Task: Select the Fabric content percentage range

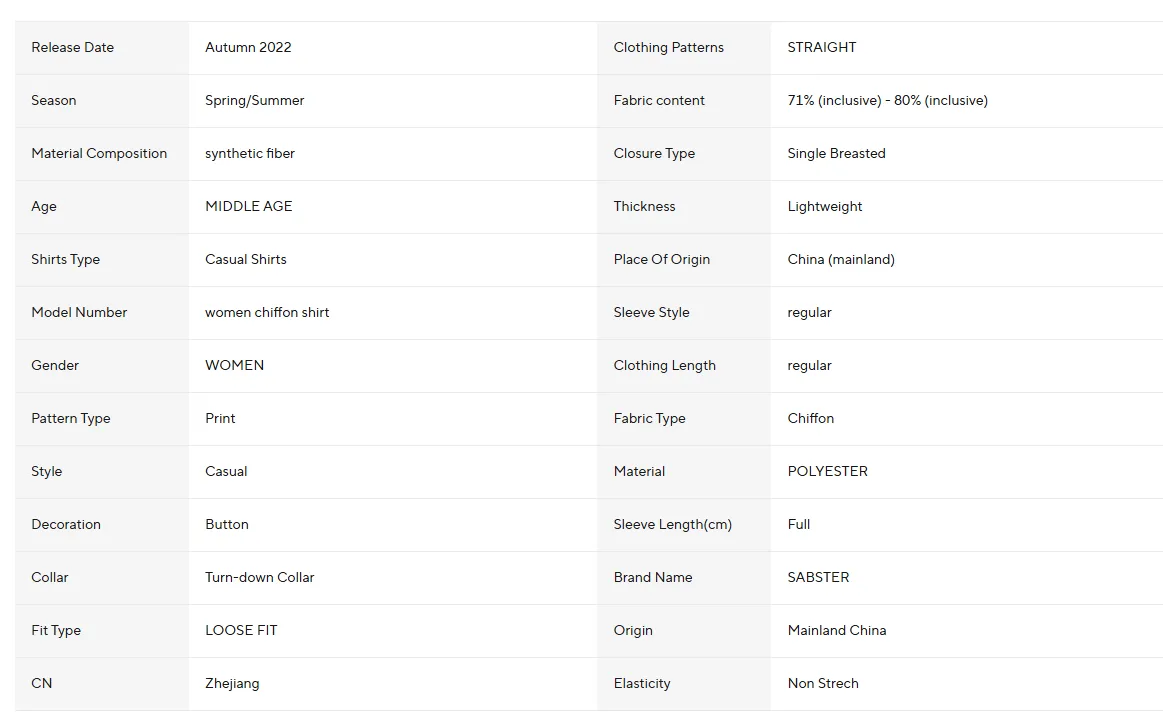Action: tap(888, 100)
